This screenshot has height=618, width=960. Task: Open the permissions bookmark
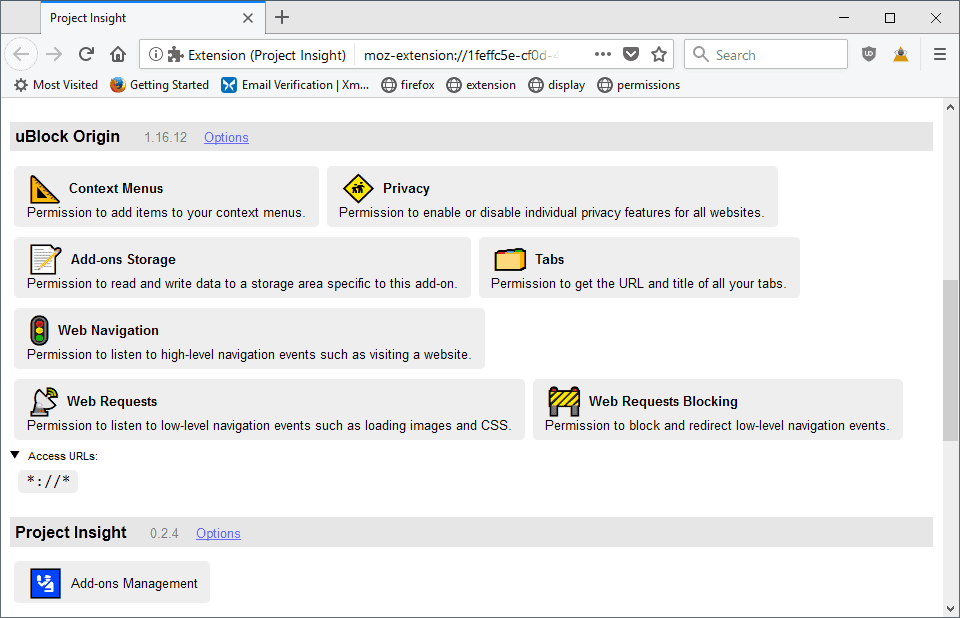click(639, 85)
